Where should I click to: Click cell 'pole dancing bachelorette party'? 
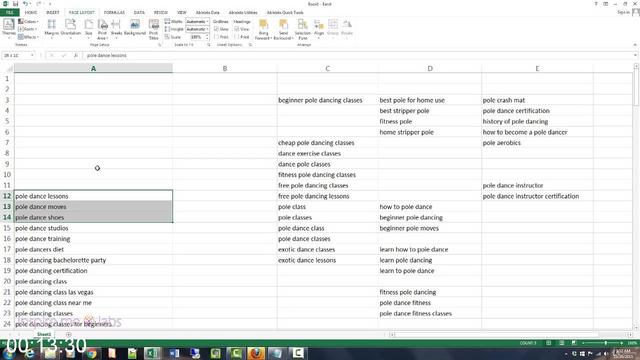93,260
